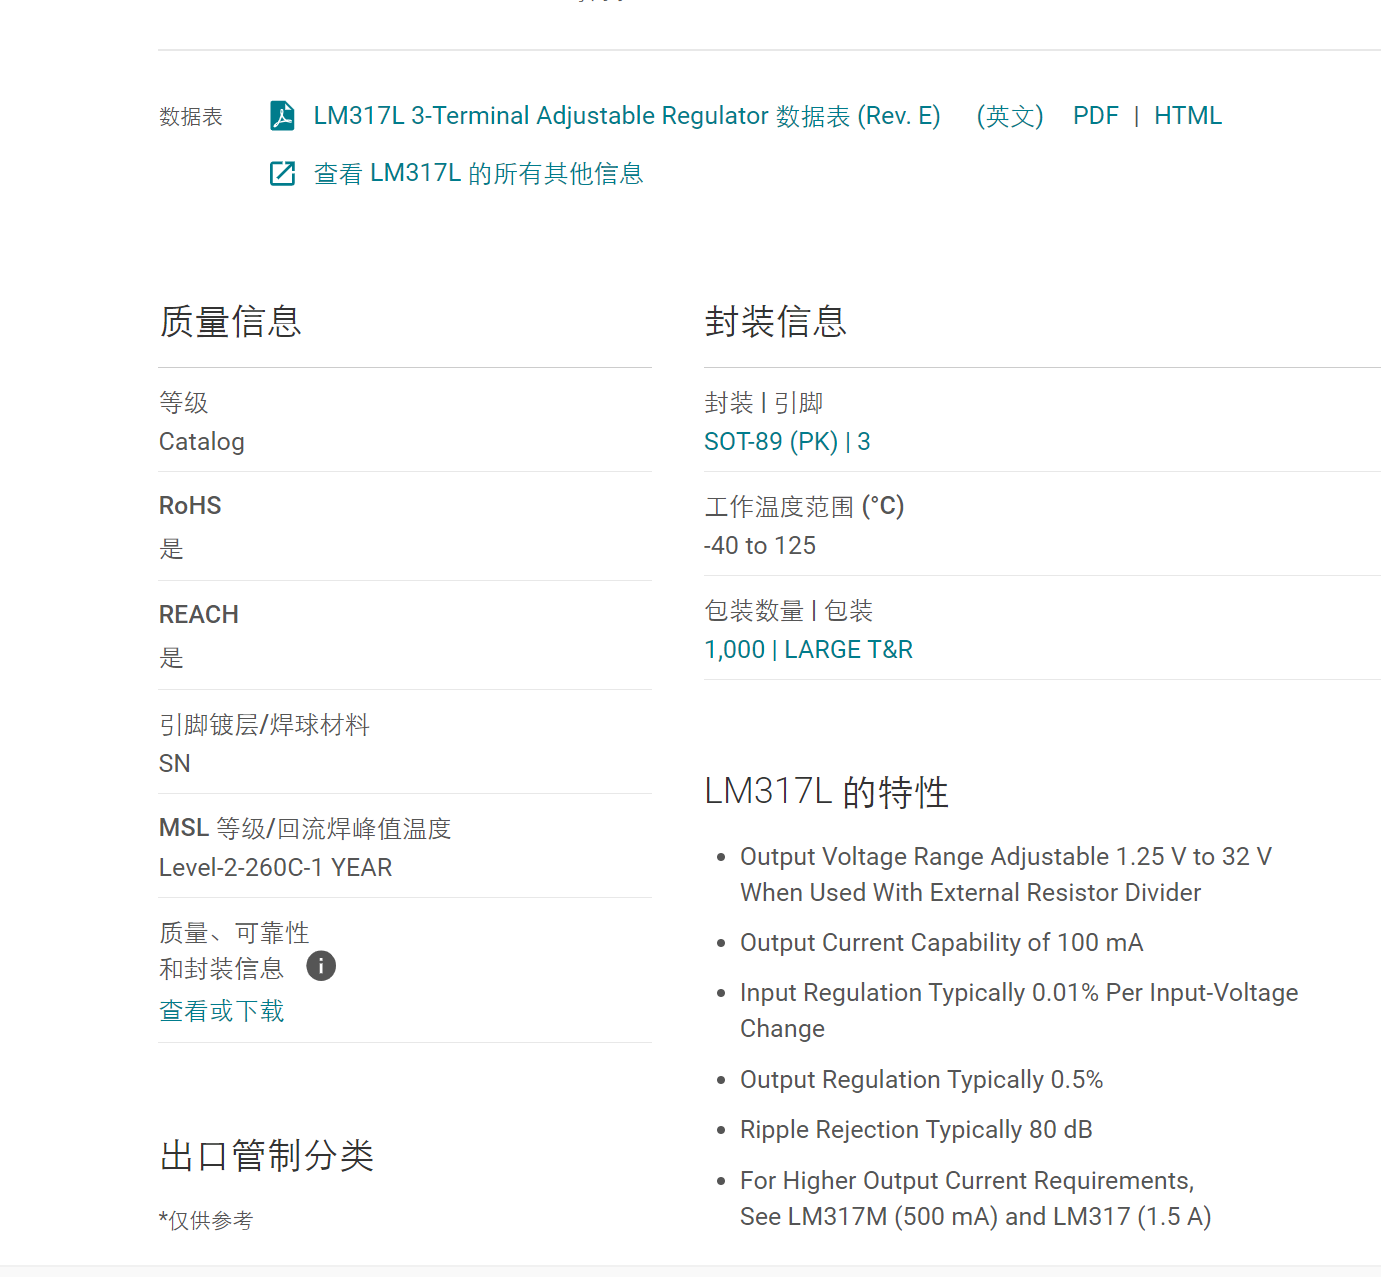The height and width of the screenshot is (1277, 1381).
Task: Select the Ripple Rejection Typically 80 dB bullet
Action: tap(916, 1130)
